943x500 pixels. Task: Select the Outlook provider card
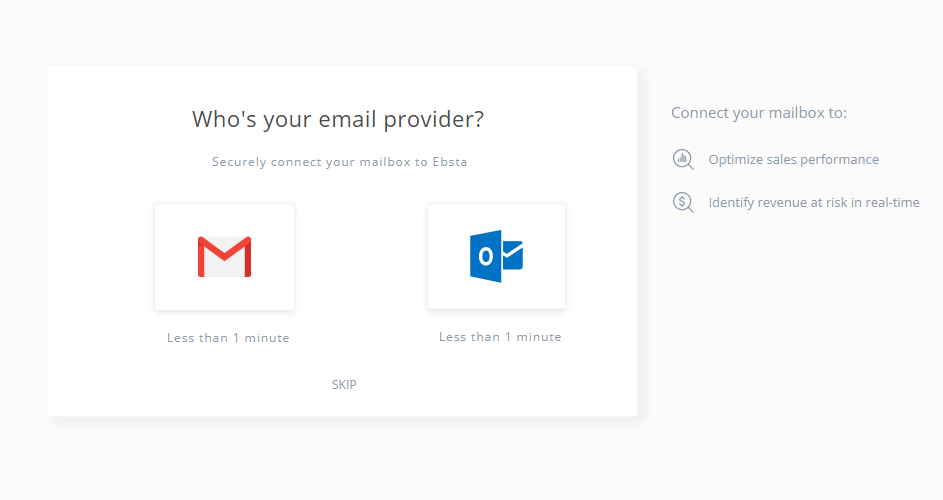496,256
